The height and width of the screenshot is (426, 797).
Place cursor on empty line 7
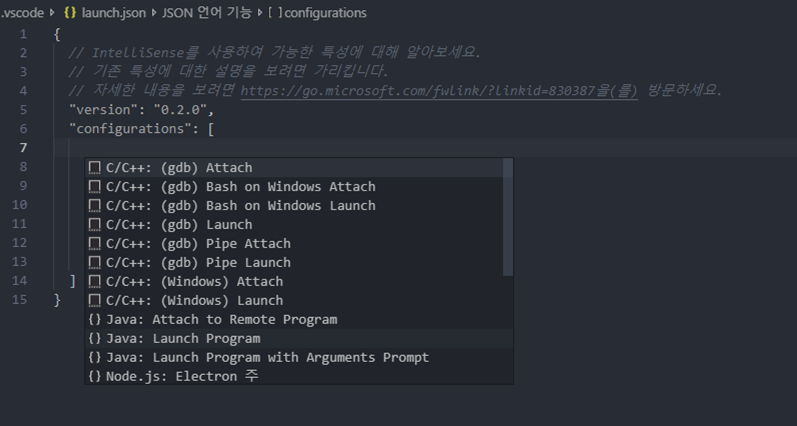point(407,148)
